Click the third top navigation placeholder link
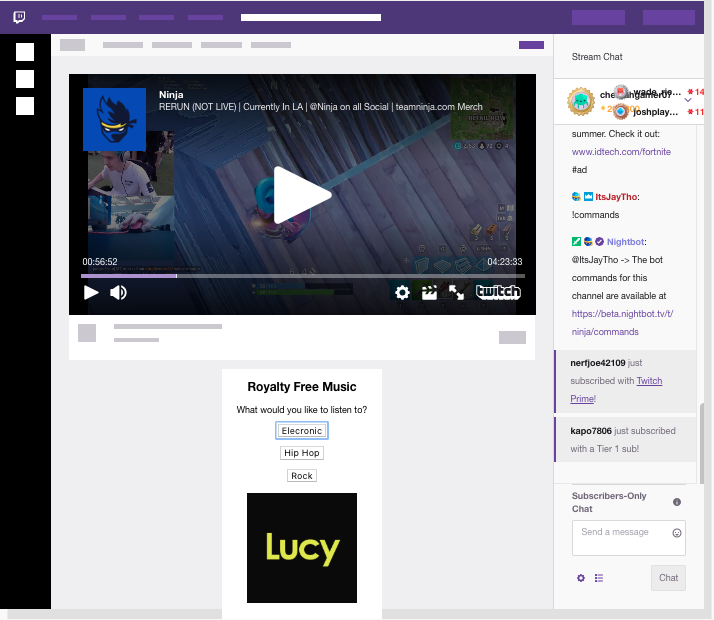The width and height of the screenshot is (714, 620). point(156,17)
